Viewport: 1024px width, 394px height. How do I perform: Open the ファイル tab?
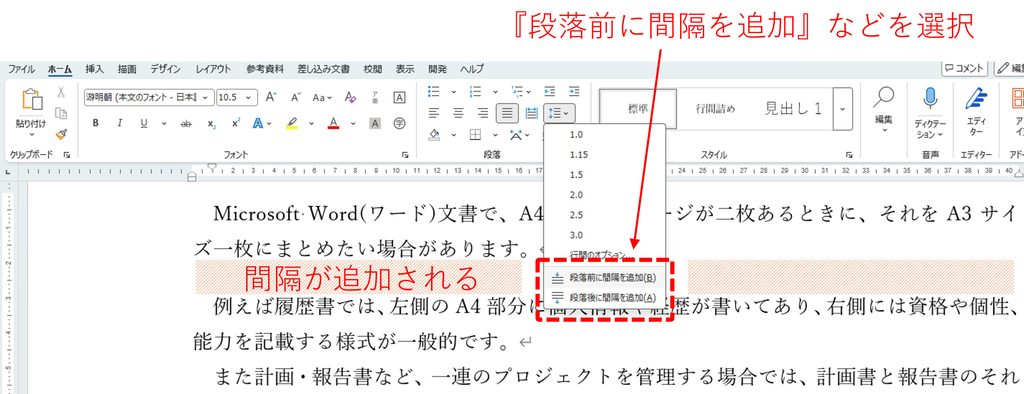22,69
